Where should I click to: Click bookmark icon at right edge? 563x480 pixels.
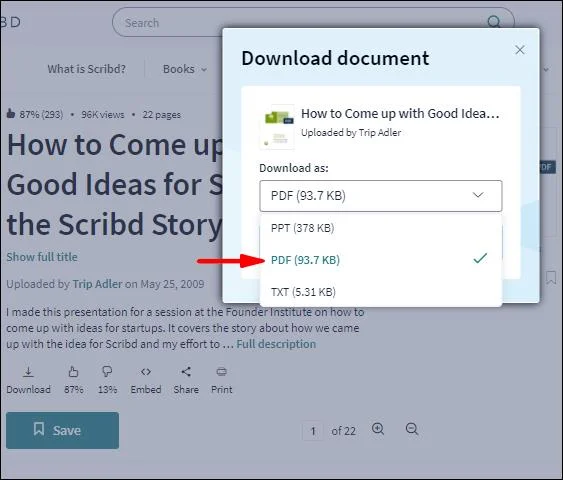coord(551,278)
